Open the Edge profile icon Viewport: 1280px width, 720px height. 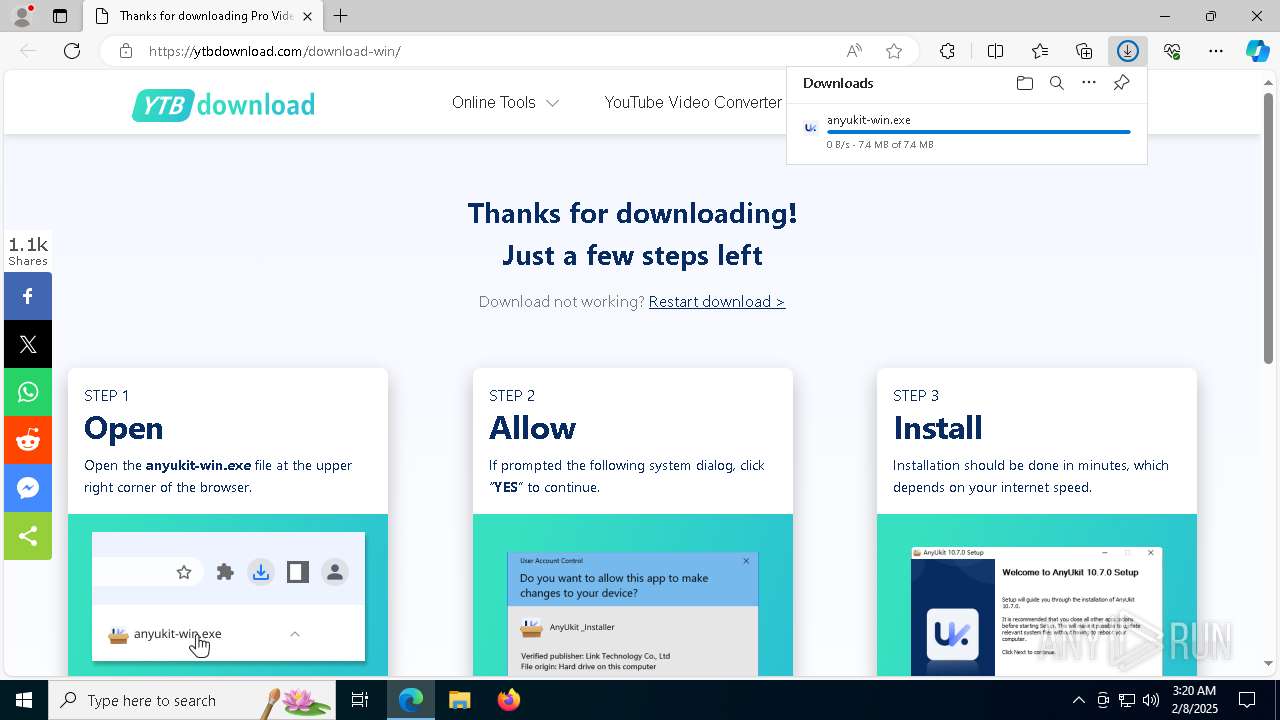pos(21,16)
